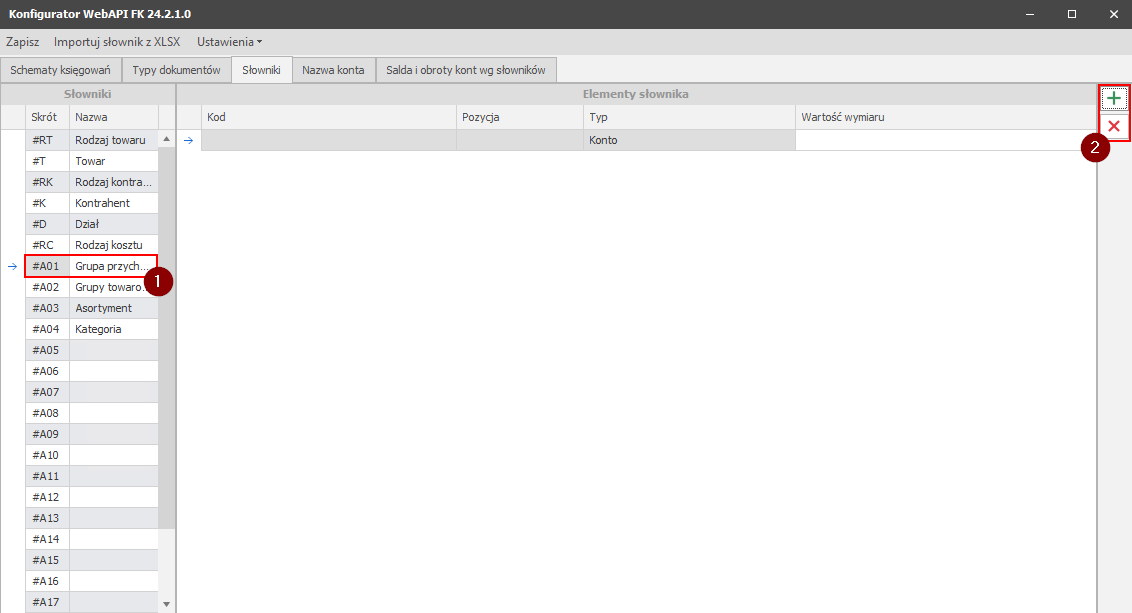Click the Kod column header

pos(328,117)
